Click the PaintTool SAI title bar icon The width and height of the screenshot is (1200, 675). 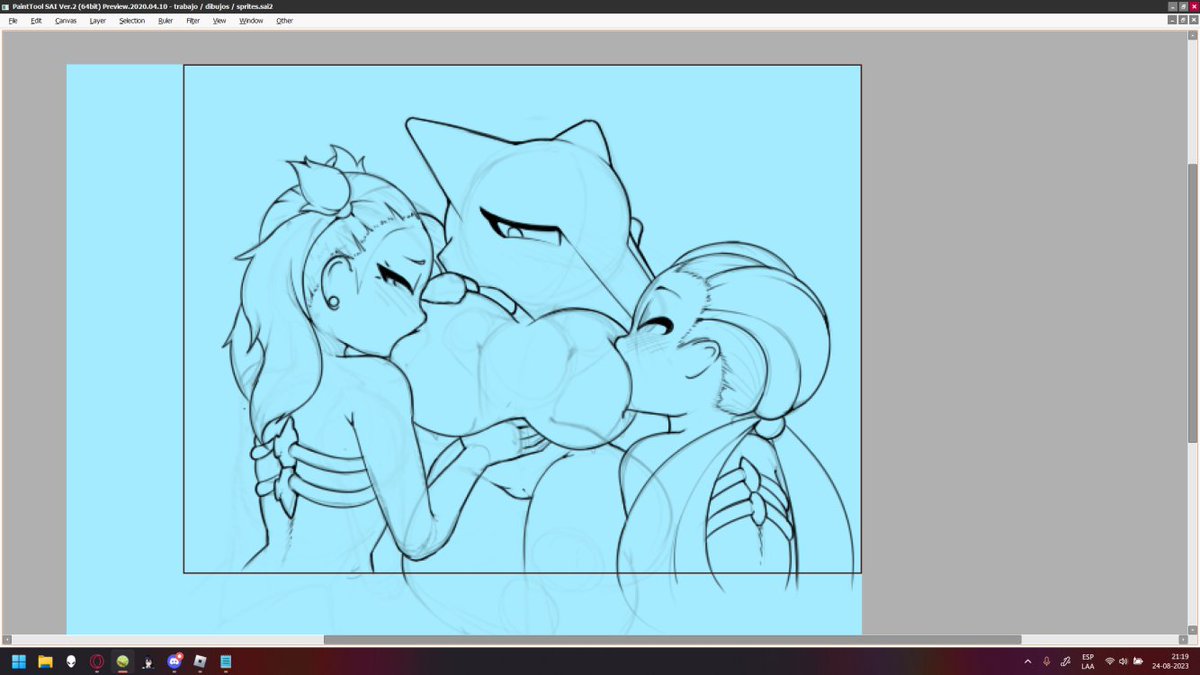tap(6, 6)
